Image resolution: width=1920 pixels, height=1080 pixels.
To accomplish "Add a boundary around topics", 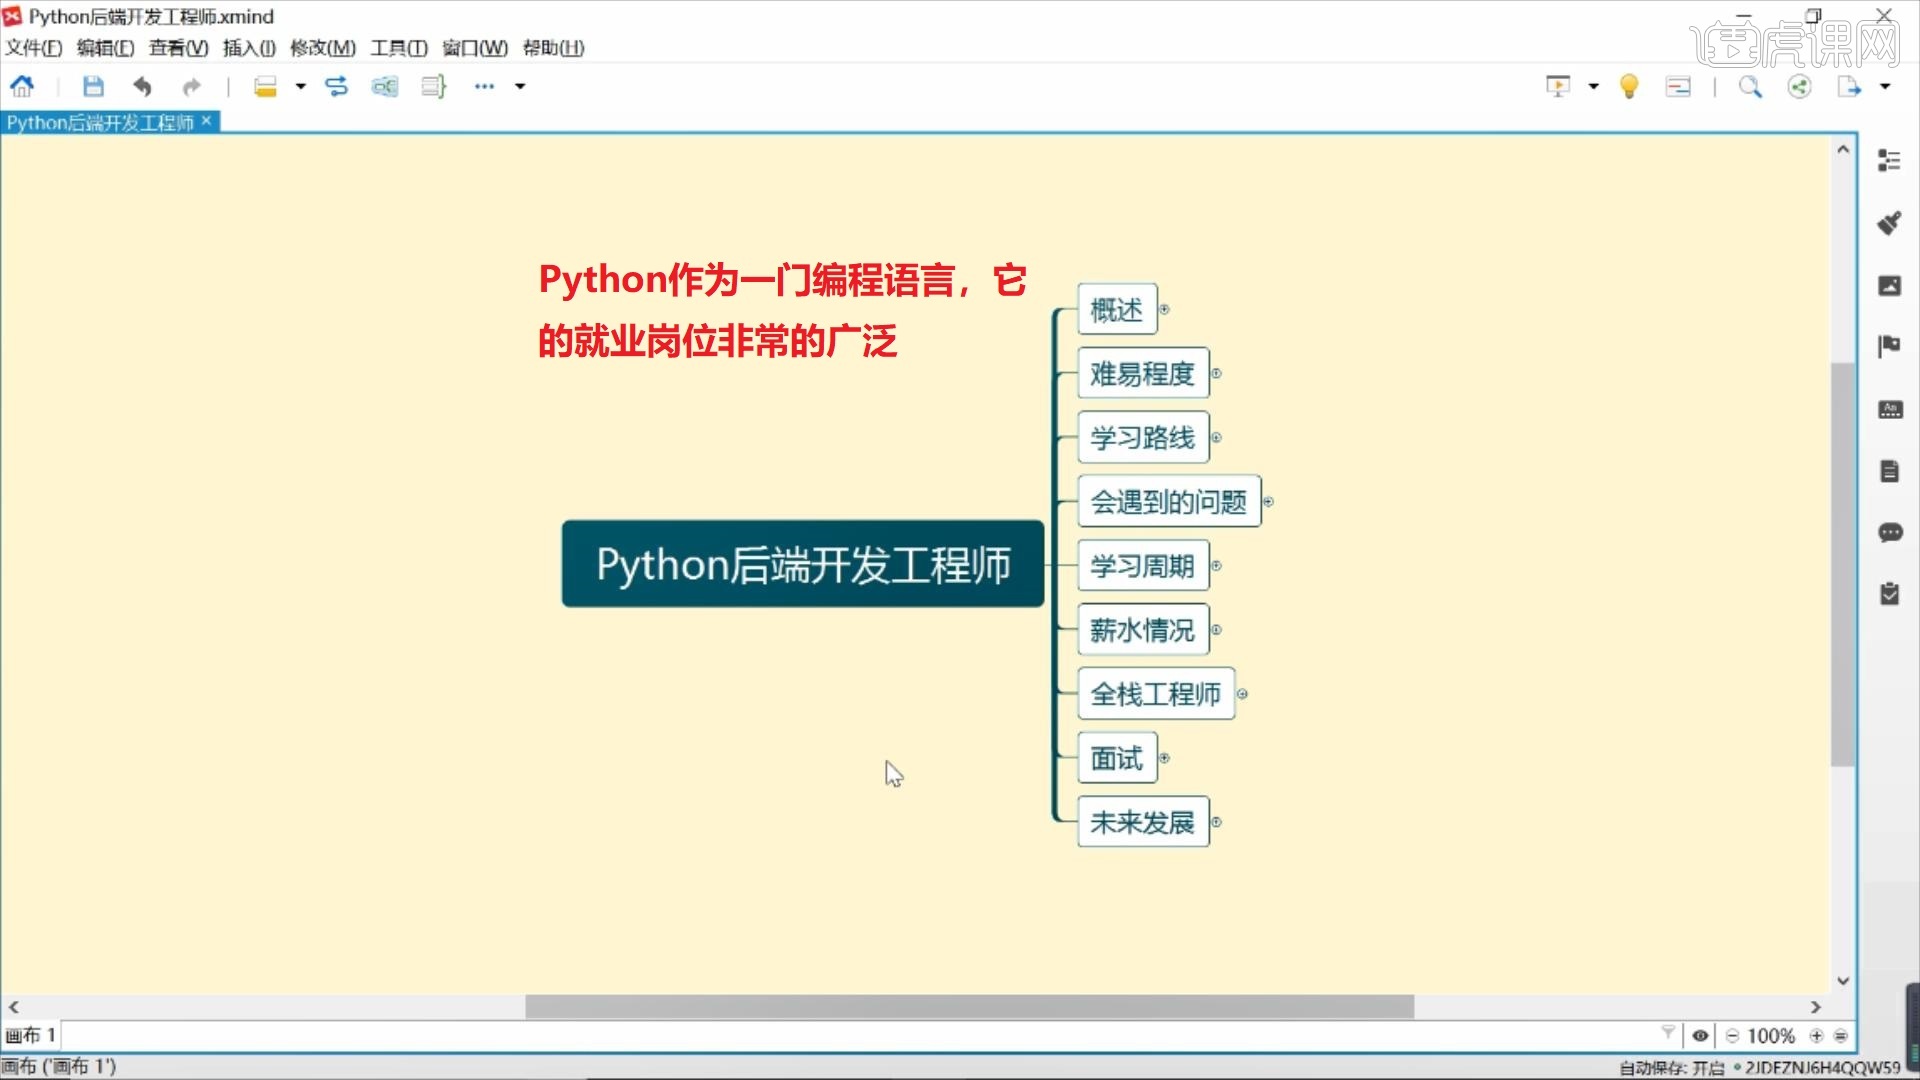I will coord(385,86).
